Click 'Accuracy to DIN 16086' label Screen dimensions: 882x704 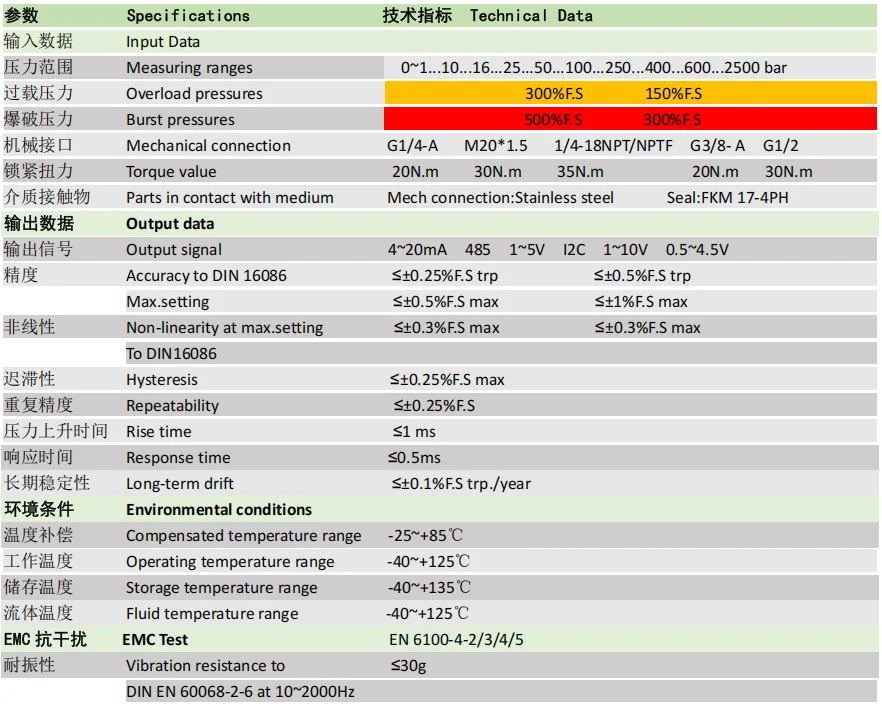[x=206, y=276]
